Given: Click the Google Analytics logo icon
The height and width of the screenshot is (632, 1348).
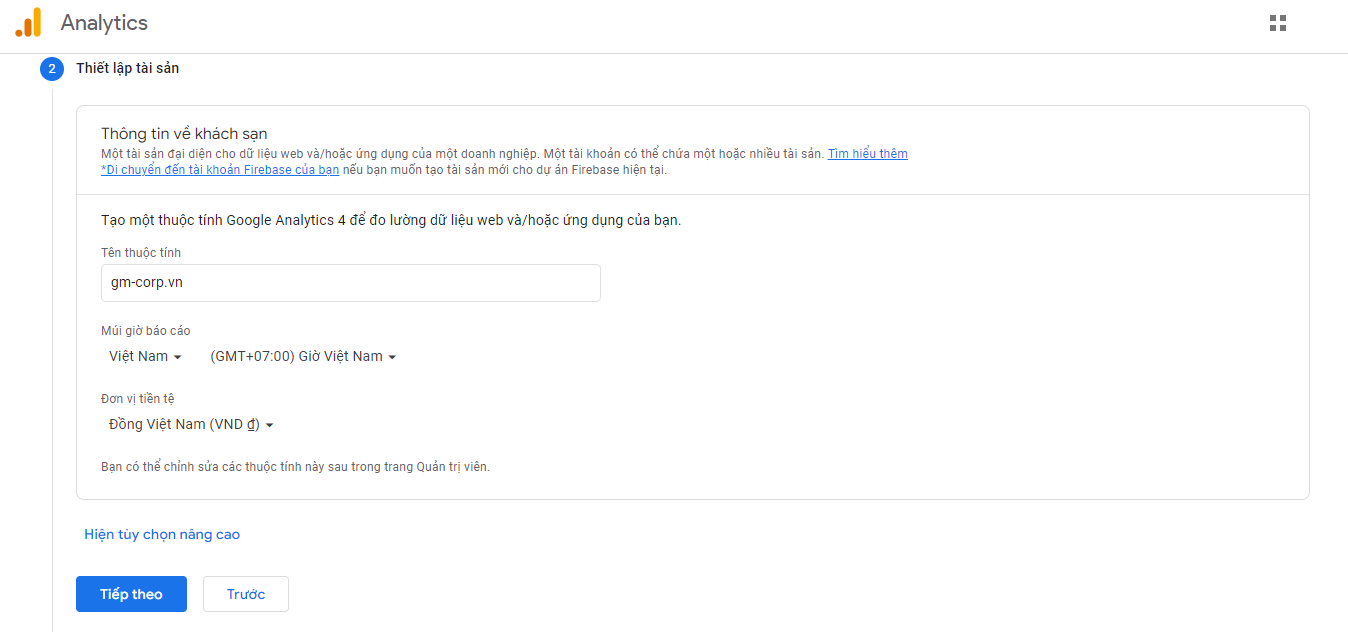Looking at the screenshot, I should point(29,23).
